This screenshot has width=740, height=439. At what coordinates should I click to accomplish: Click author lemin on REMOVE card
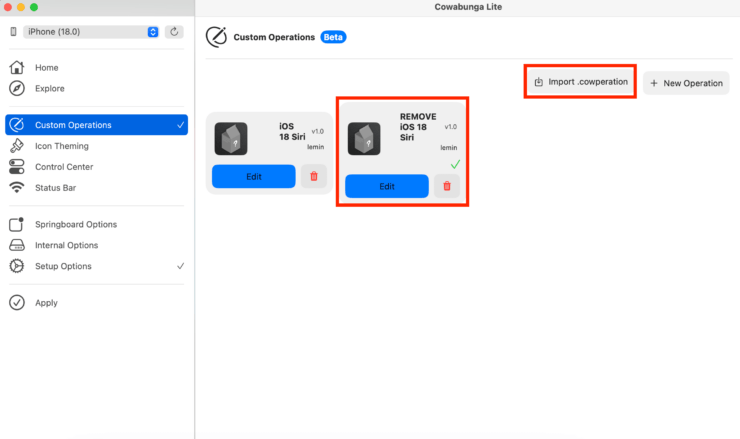pyautogui.click(x=448, y=147)
